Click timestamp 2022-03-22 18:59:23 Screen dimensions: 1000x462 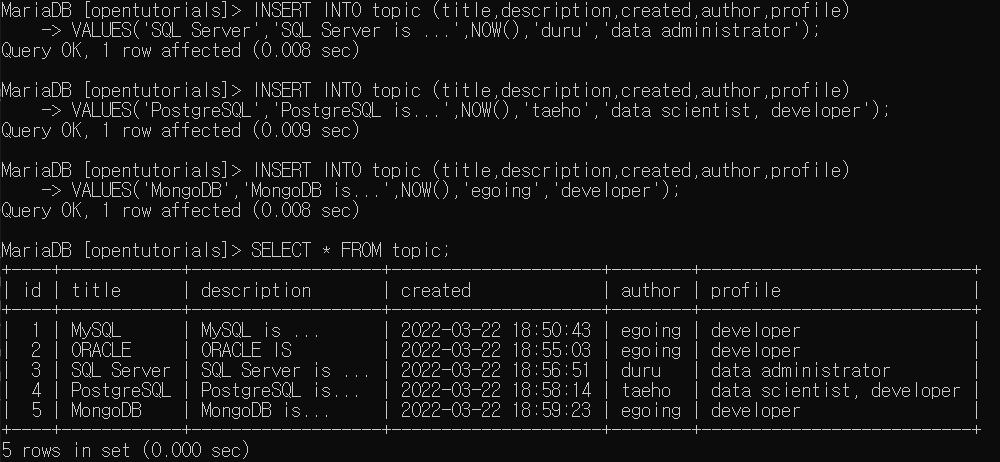(x=496, y=411)
